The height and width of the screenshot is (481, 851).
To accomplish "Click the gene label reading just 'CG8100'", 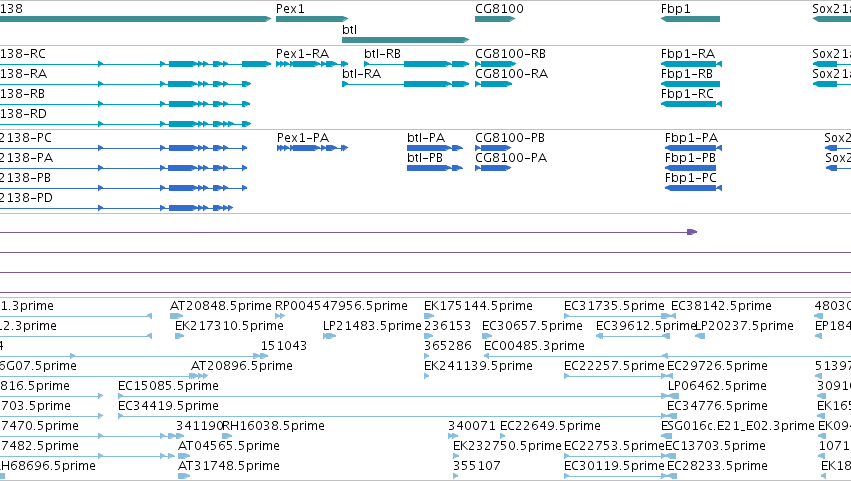I will click(499, 9).
